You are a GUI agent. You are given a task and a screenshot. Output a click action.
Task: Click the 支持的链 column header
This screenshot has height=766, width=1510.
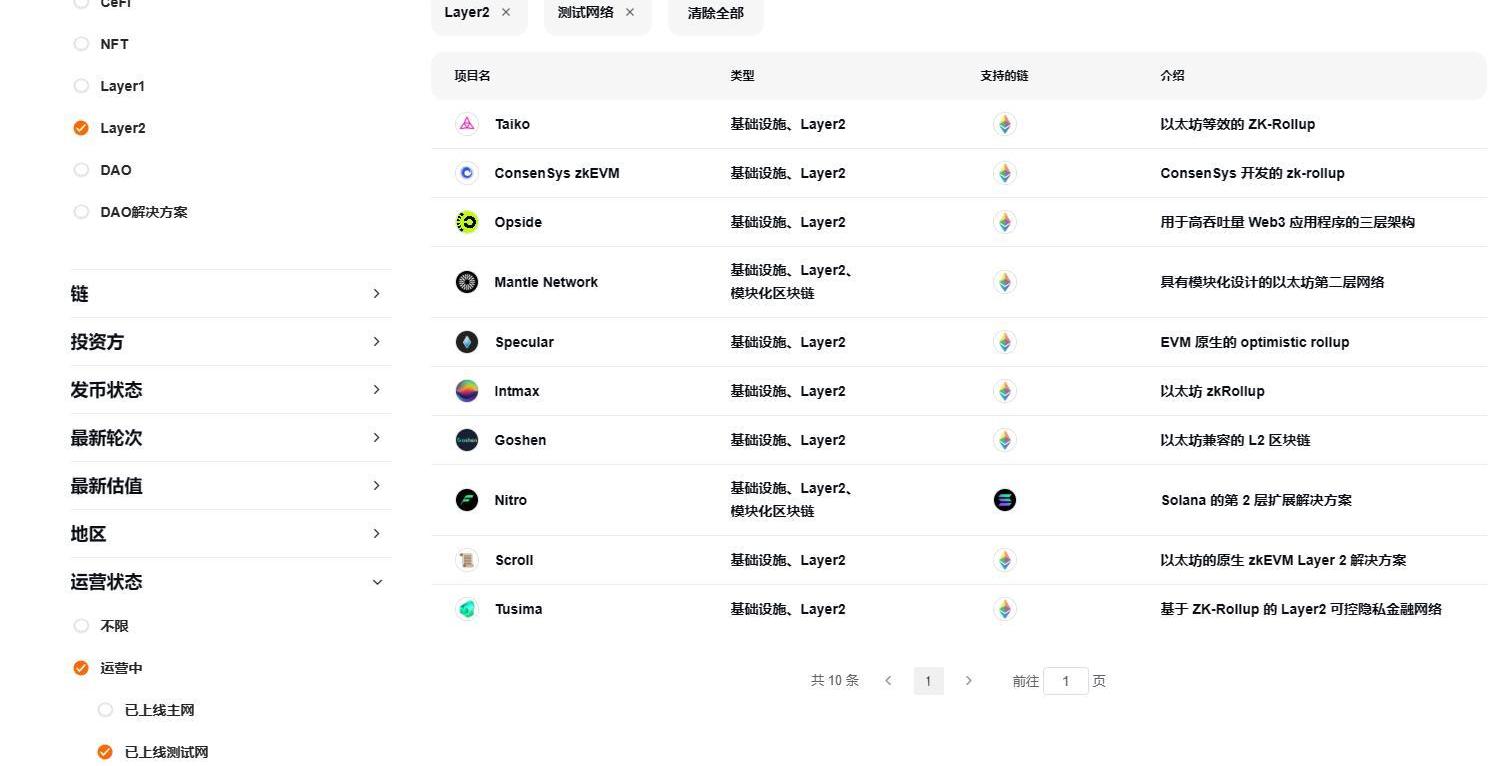click(1004, 76)
